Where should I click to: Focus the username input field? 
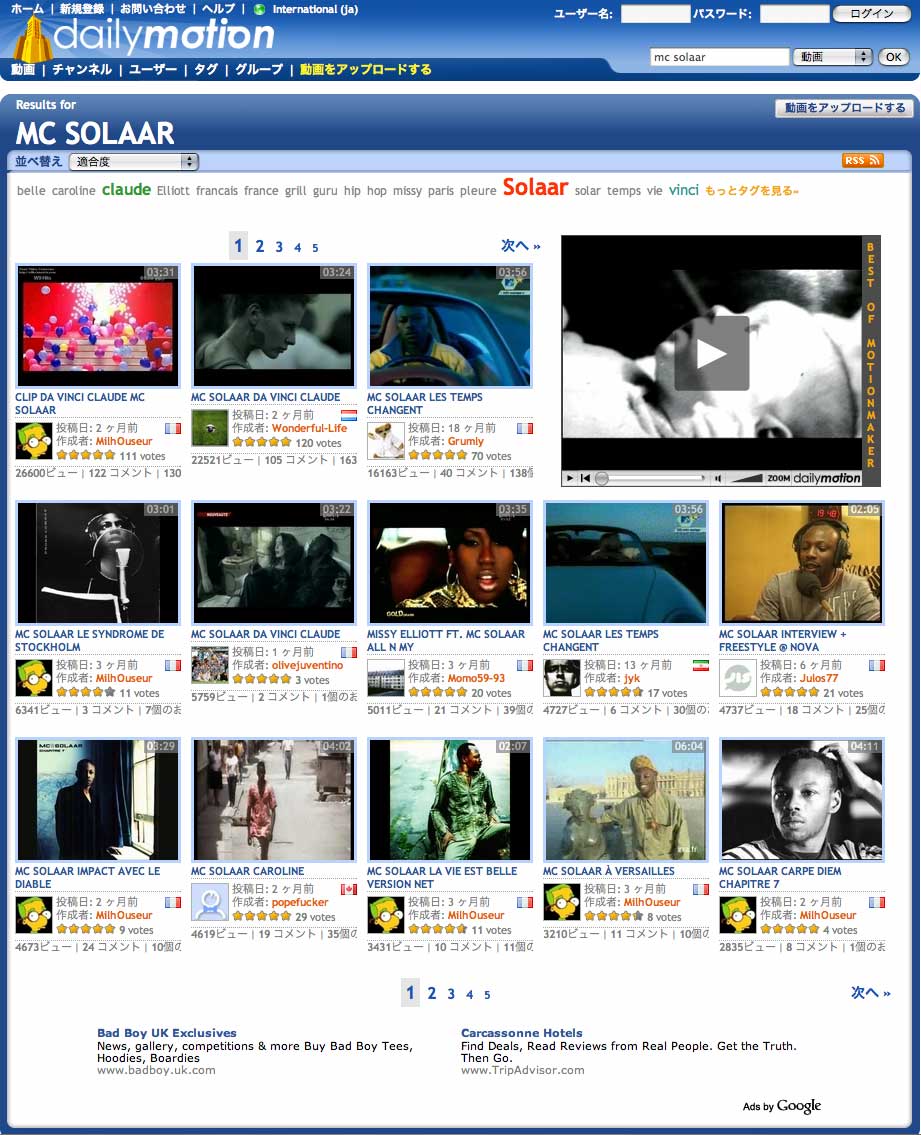655,13
